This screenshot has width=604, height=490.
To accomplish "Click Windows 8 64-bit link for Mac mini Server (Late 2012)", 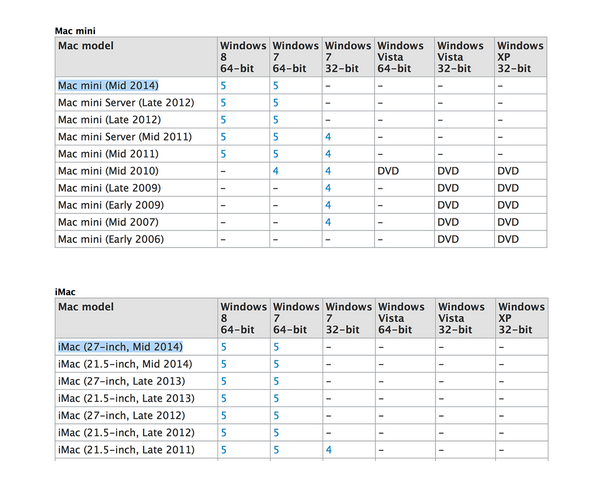I will coord(223,103).
